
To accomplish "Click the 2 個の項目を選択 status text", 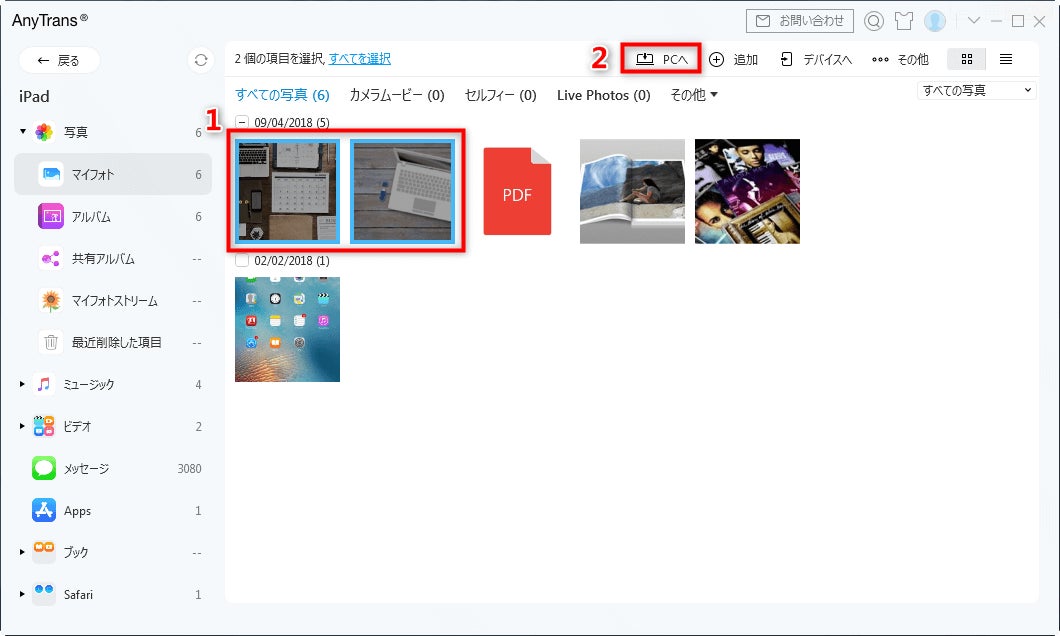I will (x=279, y=59).
